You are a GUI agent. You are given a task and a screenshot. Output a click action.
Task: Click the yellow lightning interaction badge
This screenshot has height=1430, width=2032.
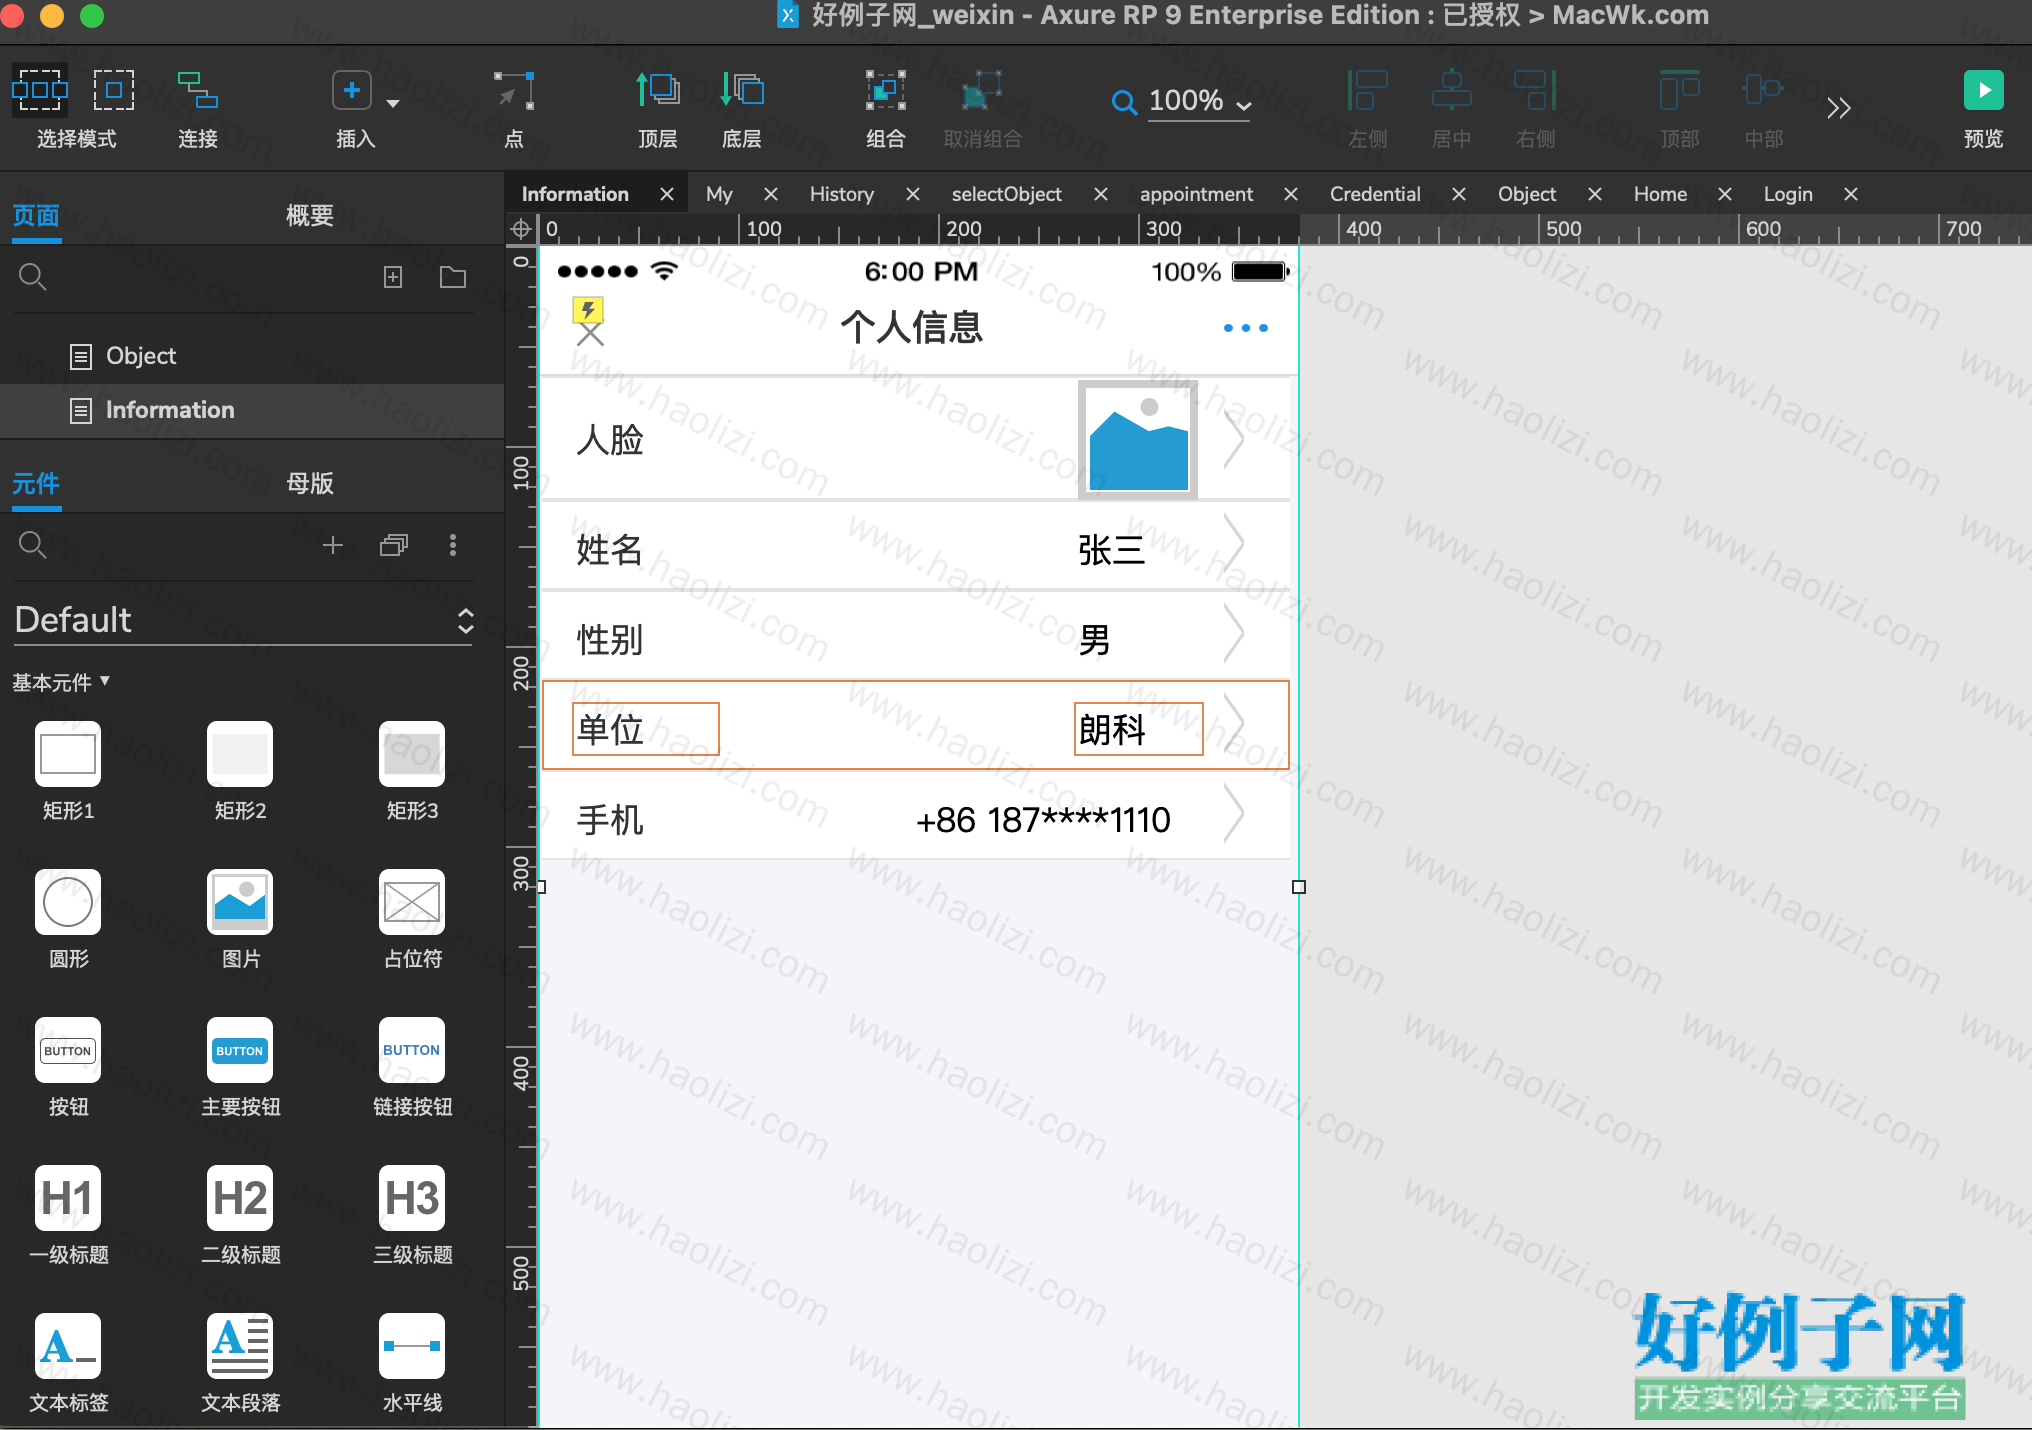588,309
